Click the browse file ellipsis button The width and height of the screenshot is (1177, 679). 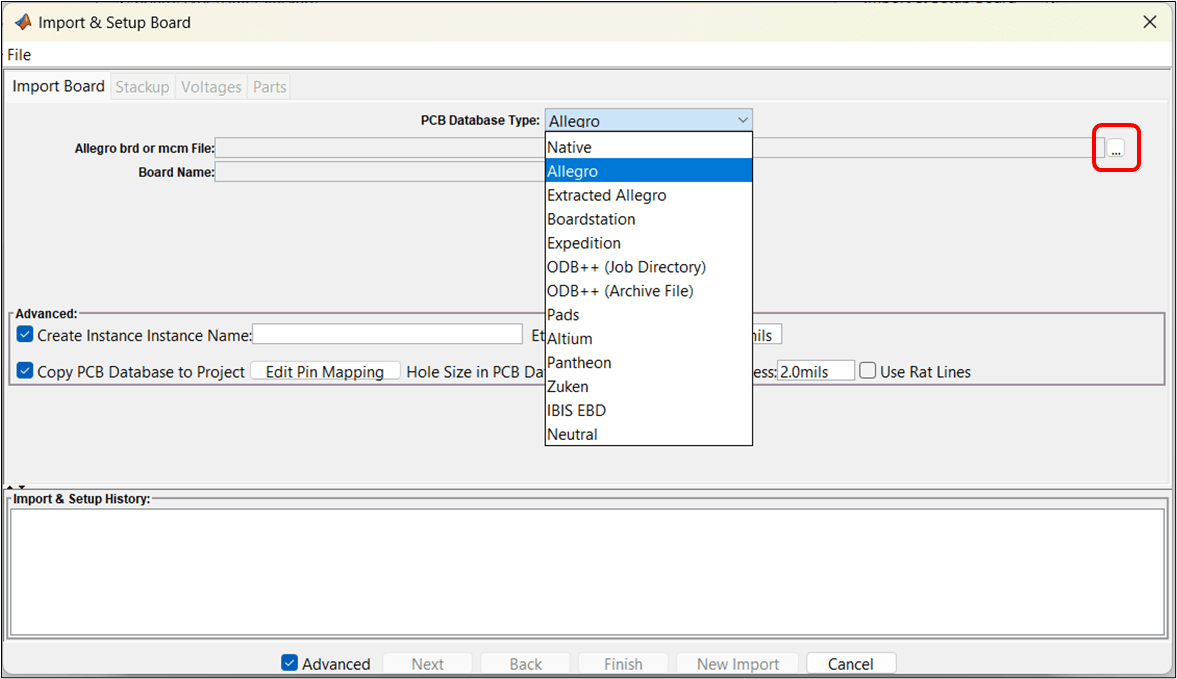[x=1116, y=149]
